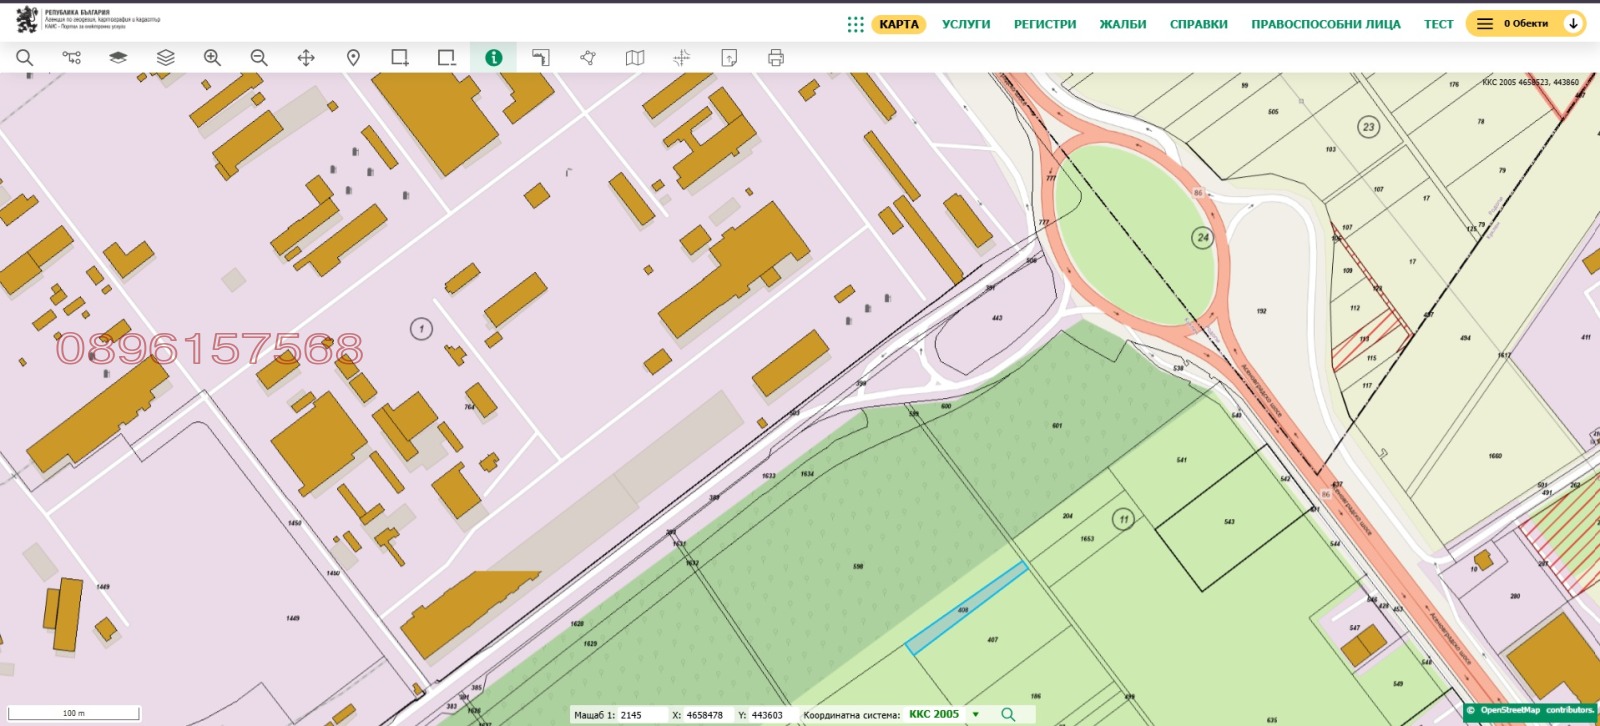Click the Y coordinate input field
This screenshot has height=726, width=1600.
[x=772, y=715]
